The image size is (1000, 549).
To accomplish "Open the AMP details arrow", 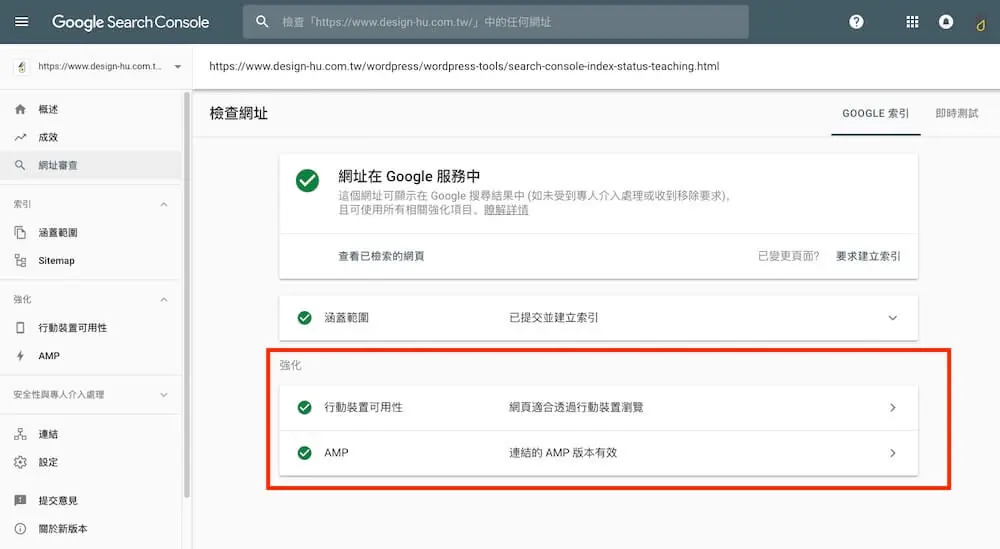I will pos(893,453).
